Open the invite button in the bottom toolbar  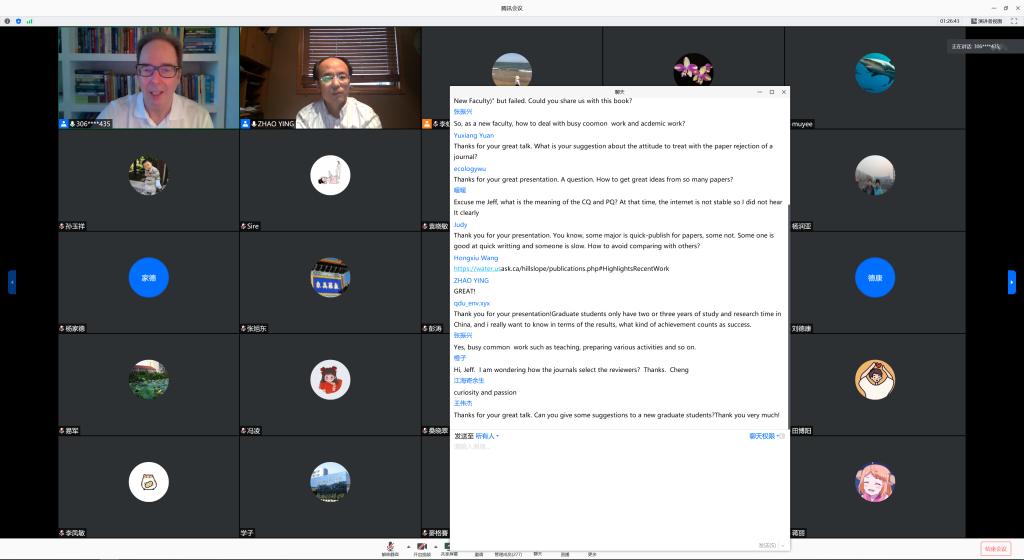(479, 553)
